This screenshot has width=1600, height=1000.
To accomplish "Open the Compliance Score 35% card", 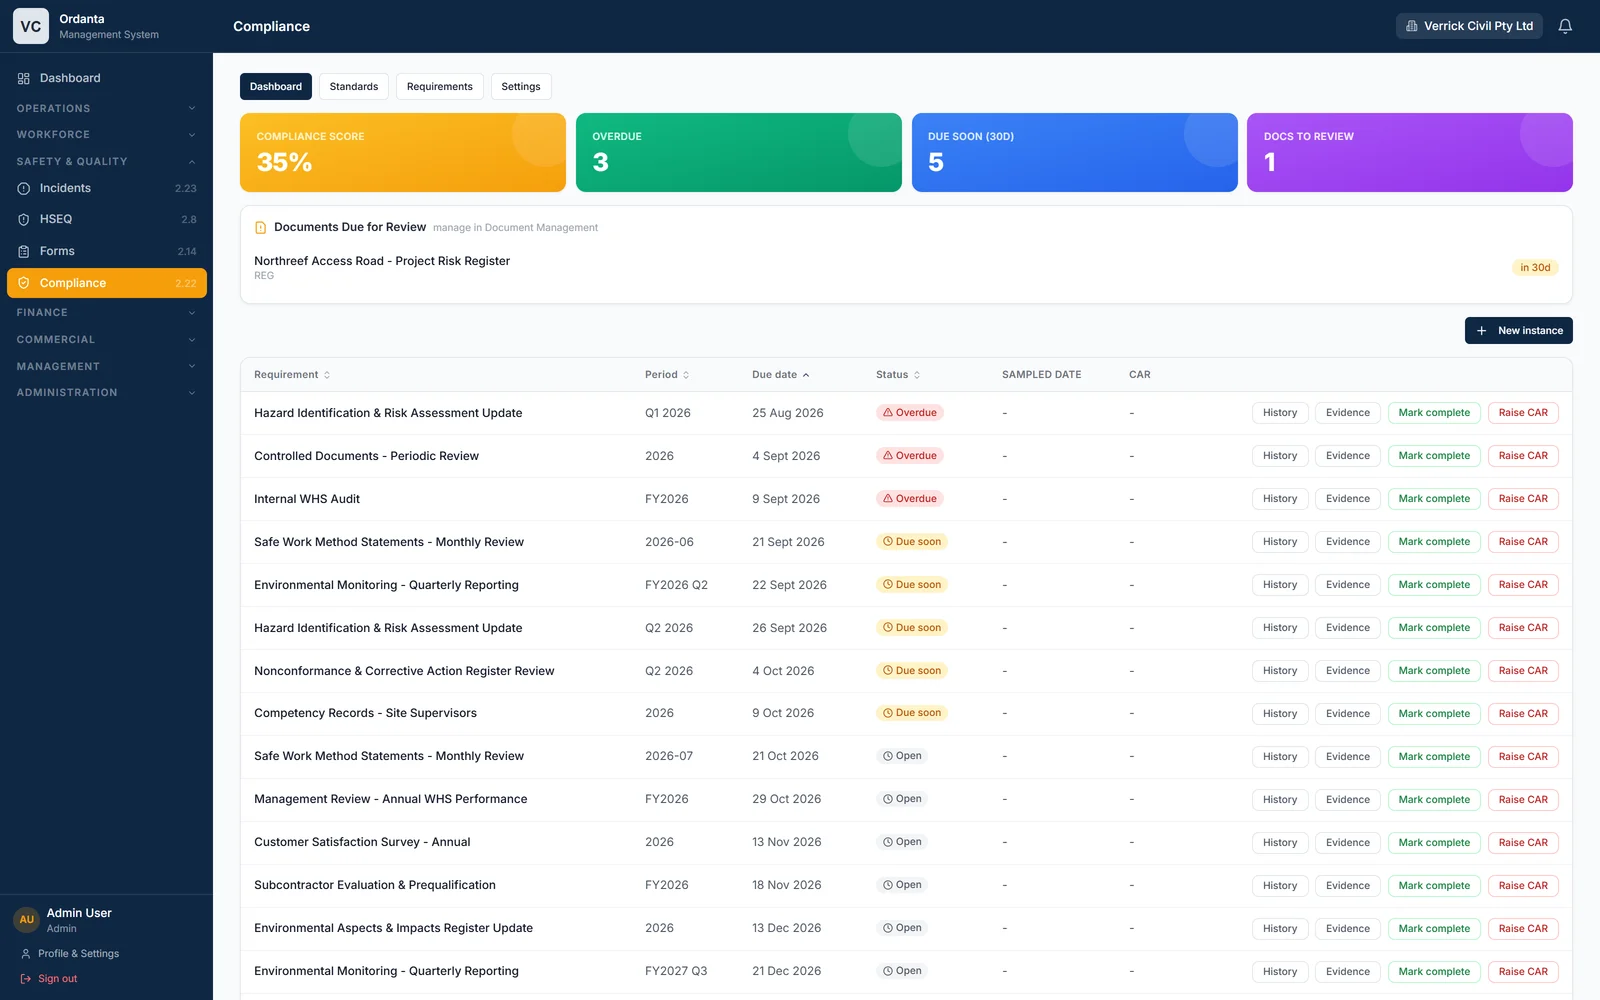I will pos(403,152).
